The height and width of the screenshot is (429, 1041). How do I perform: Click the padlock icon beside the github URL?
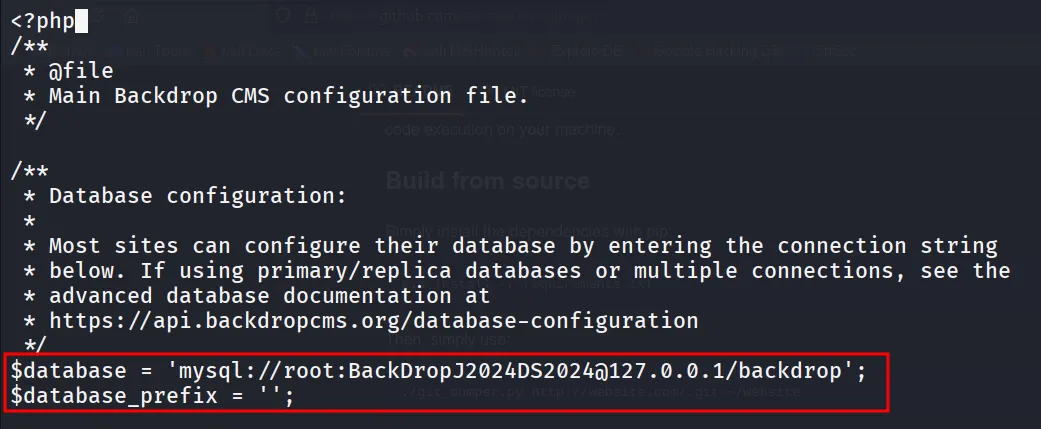point(310,17)
